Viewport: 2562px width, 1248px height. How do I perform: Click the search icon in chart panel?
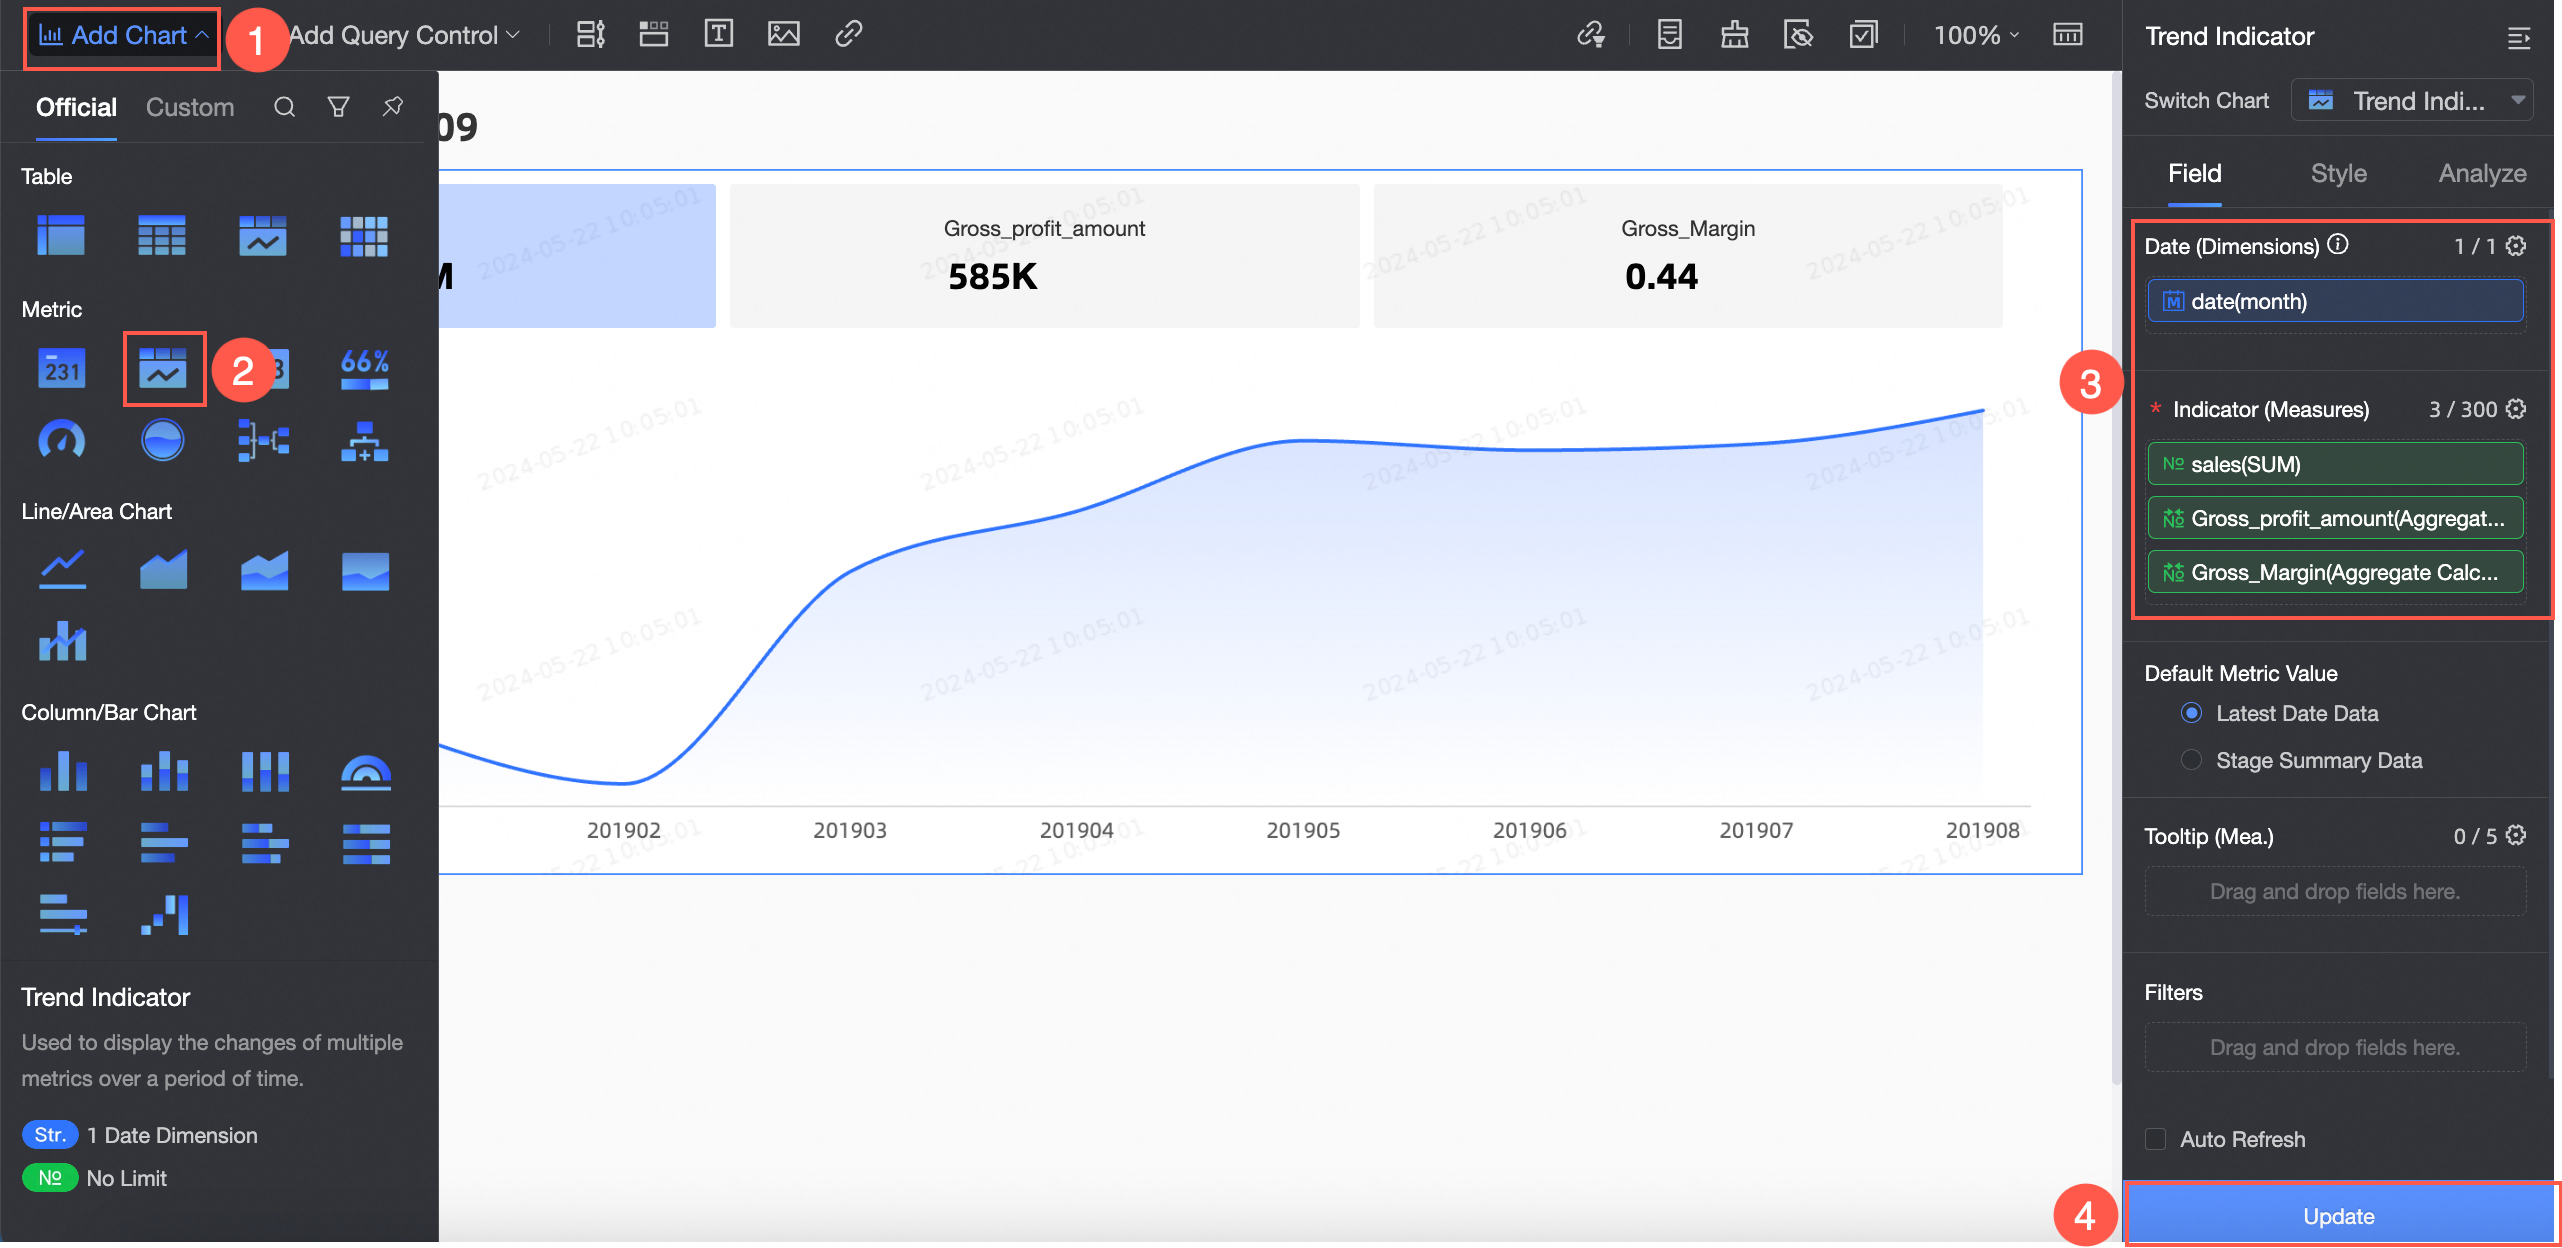point(284,107)
